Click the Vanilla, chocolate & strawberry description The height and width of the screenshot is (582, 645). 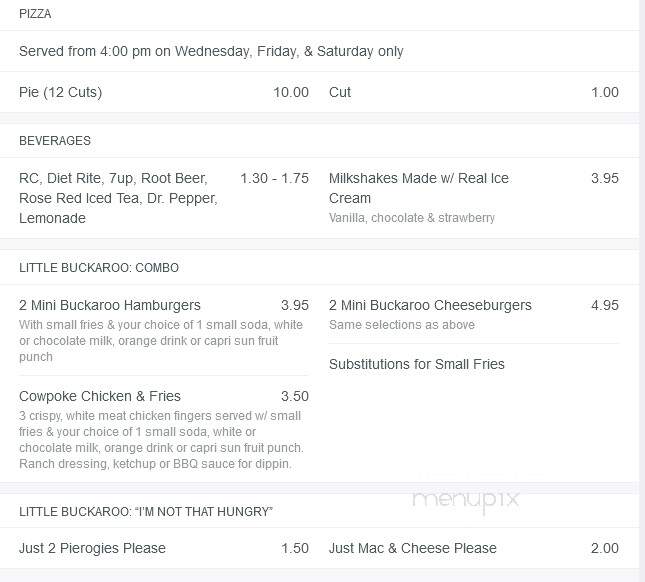coord(412,218)
